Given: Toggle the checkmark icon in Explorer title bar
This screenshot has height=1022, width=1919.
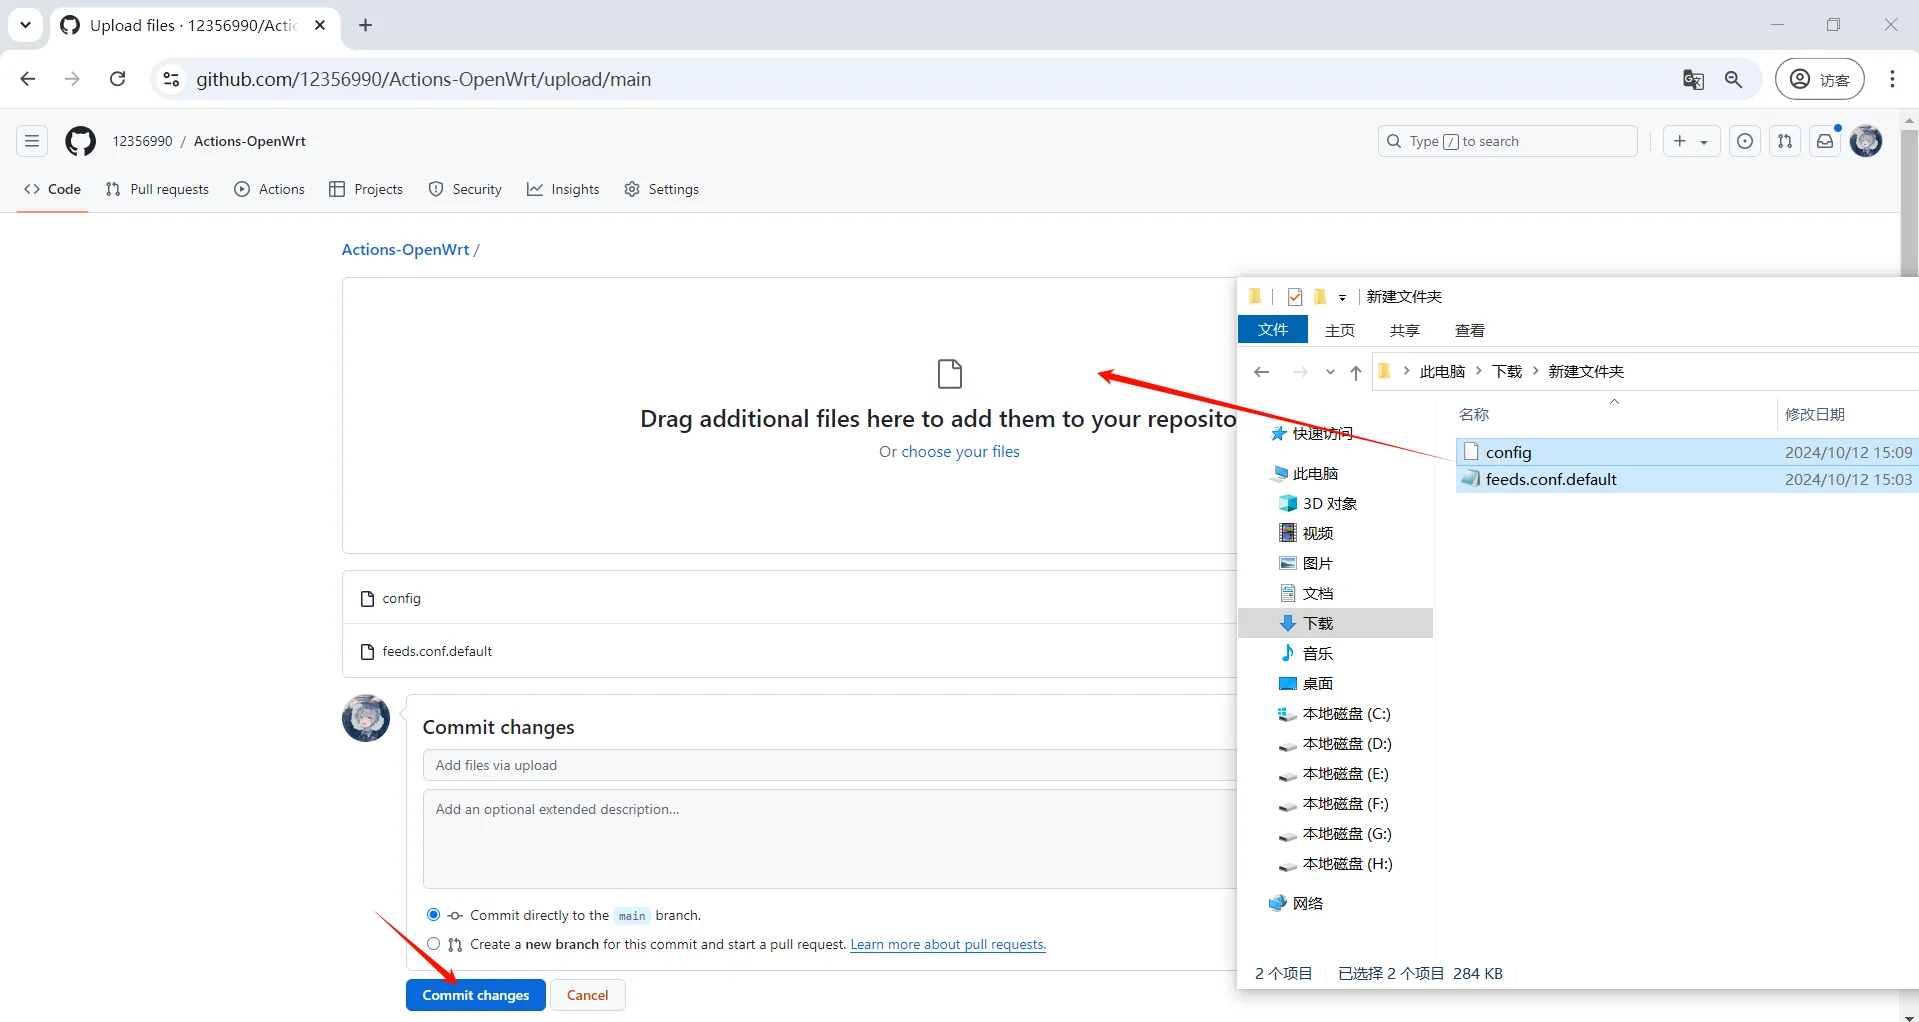Looking at the screenshot, I should [1295, 297].
